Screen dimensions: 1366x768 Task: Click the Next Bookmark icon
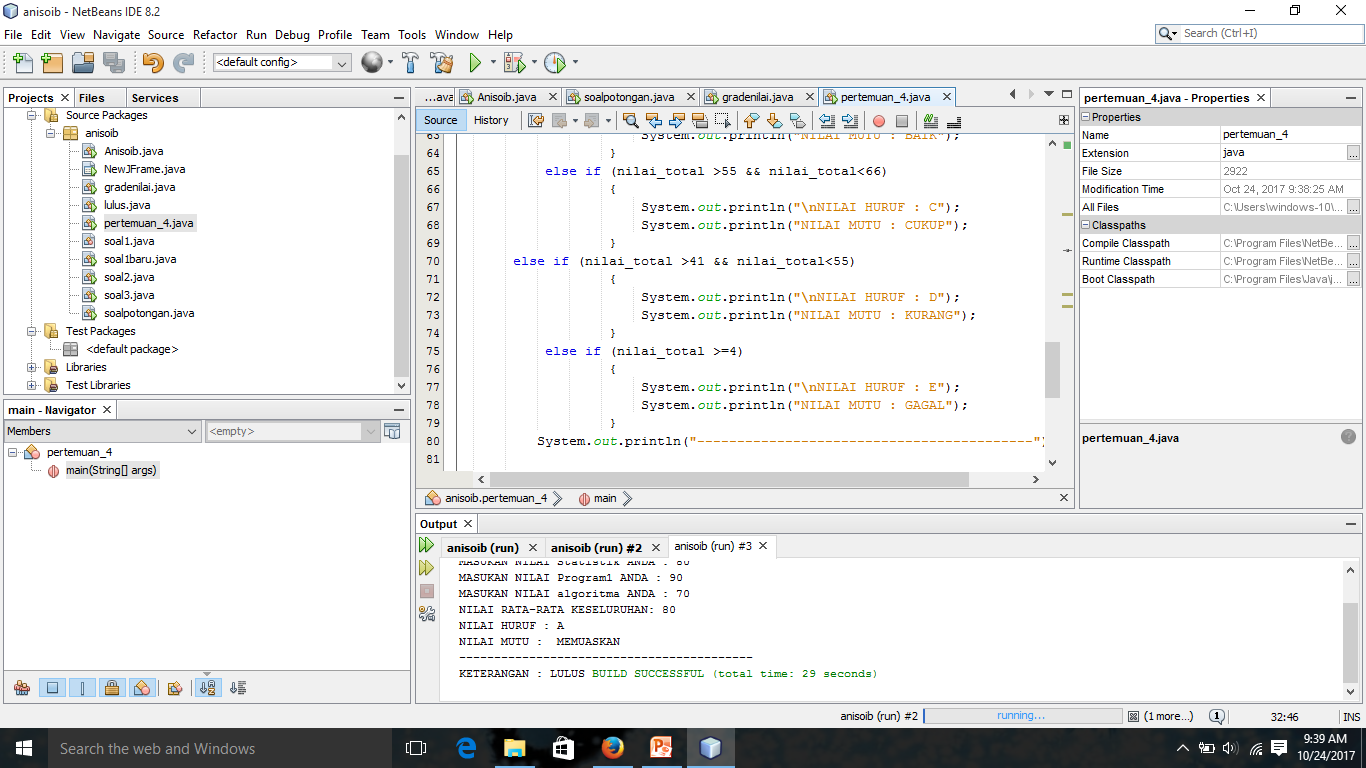coord(773,120)
